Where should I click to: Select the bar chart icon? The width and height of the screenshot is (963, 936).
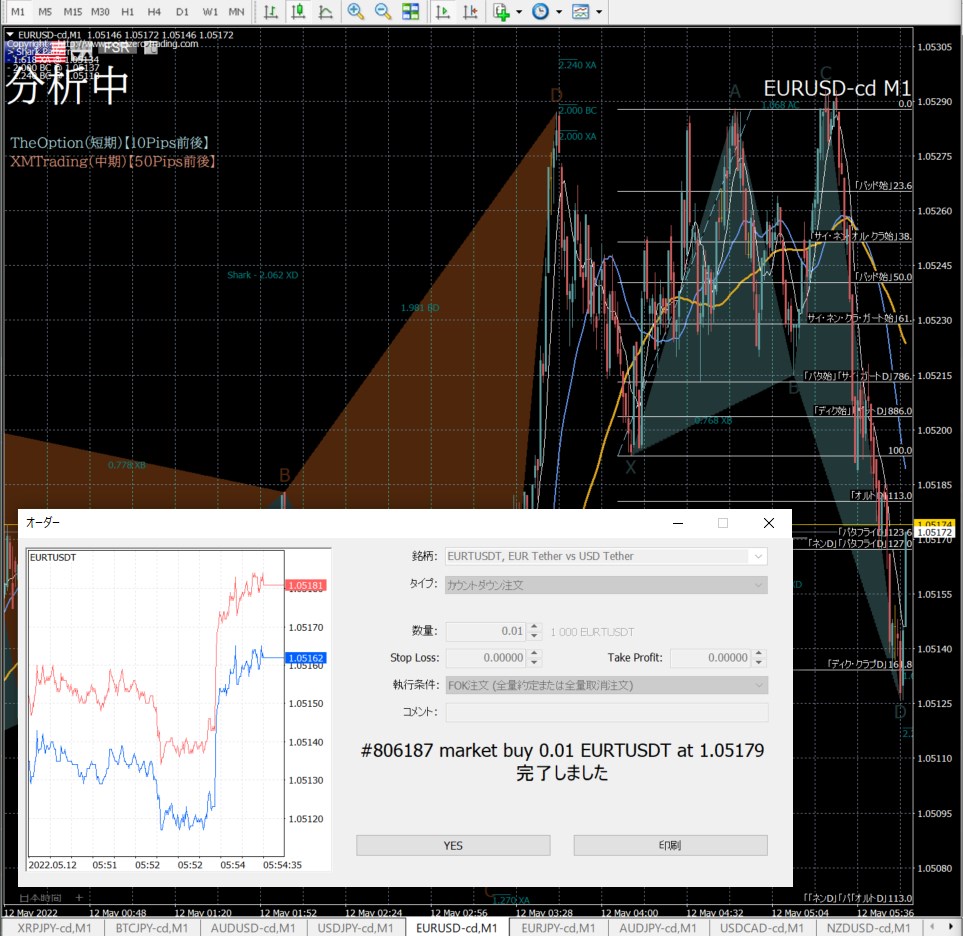coord(270,12)
